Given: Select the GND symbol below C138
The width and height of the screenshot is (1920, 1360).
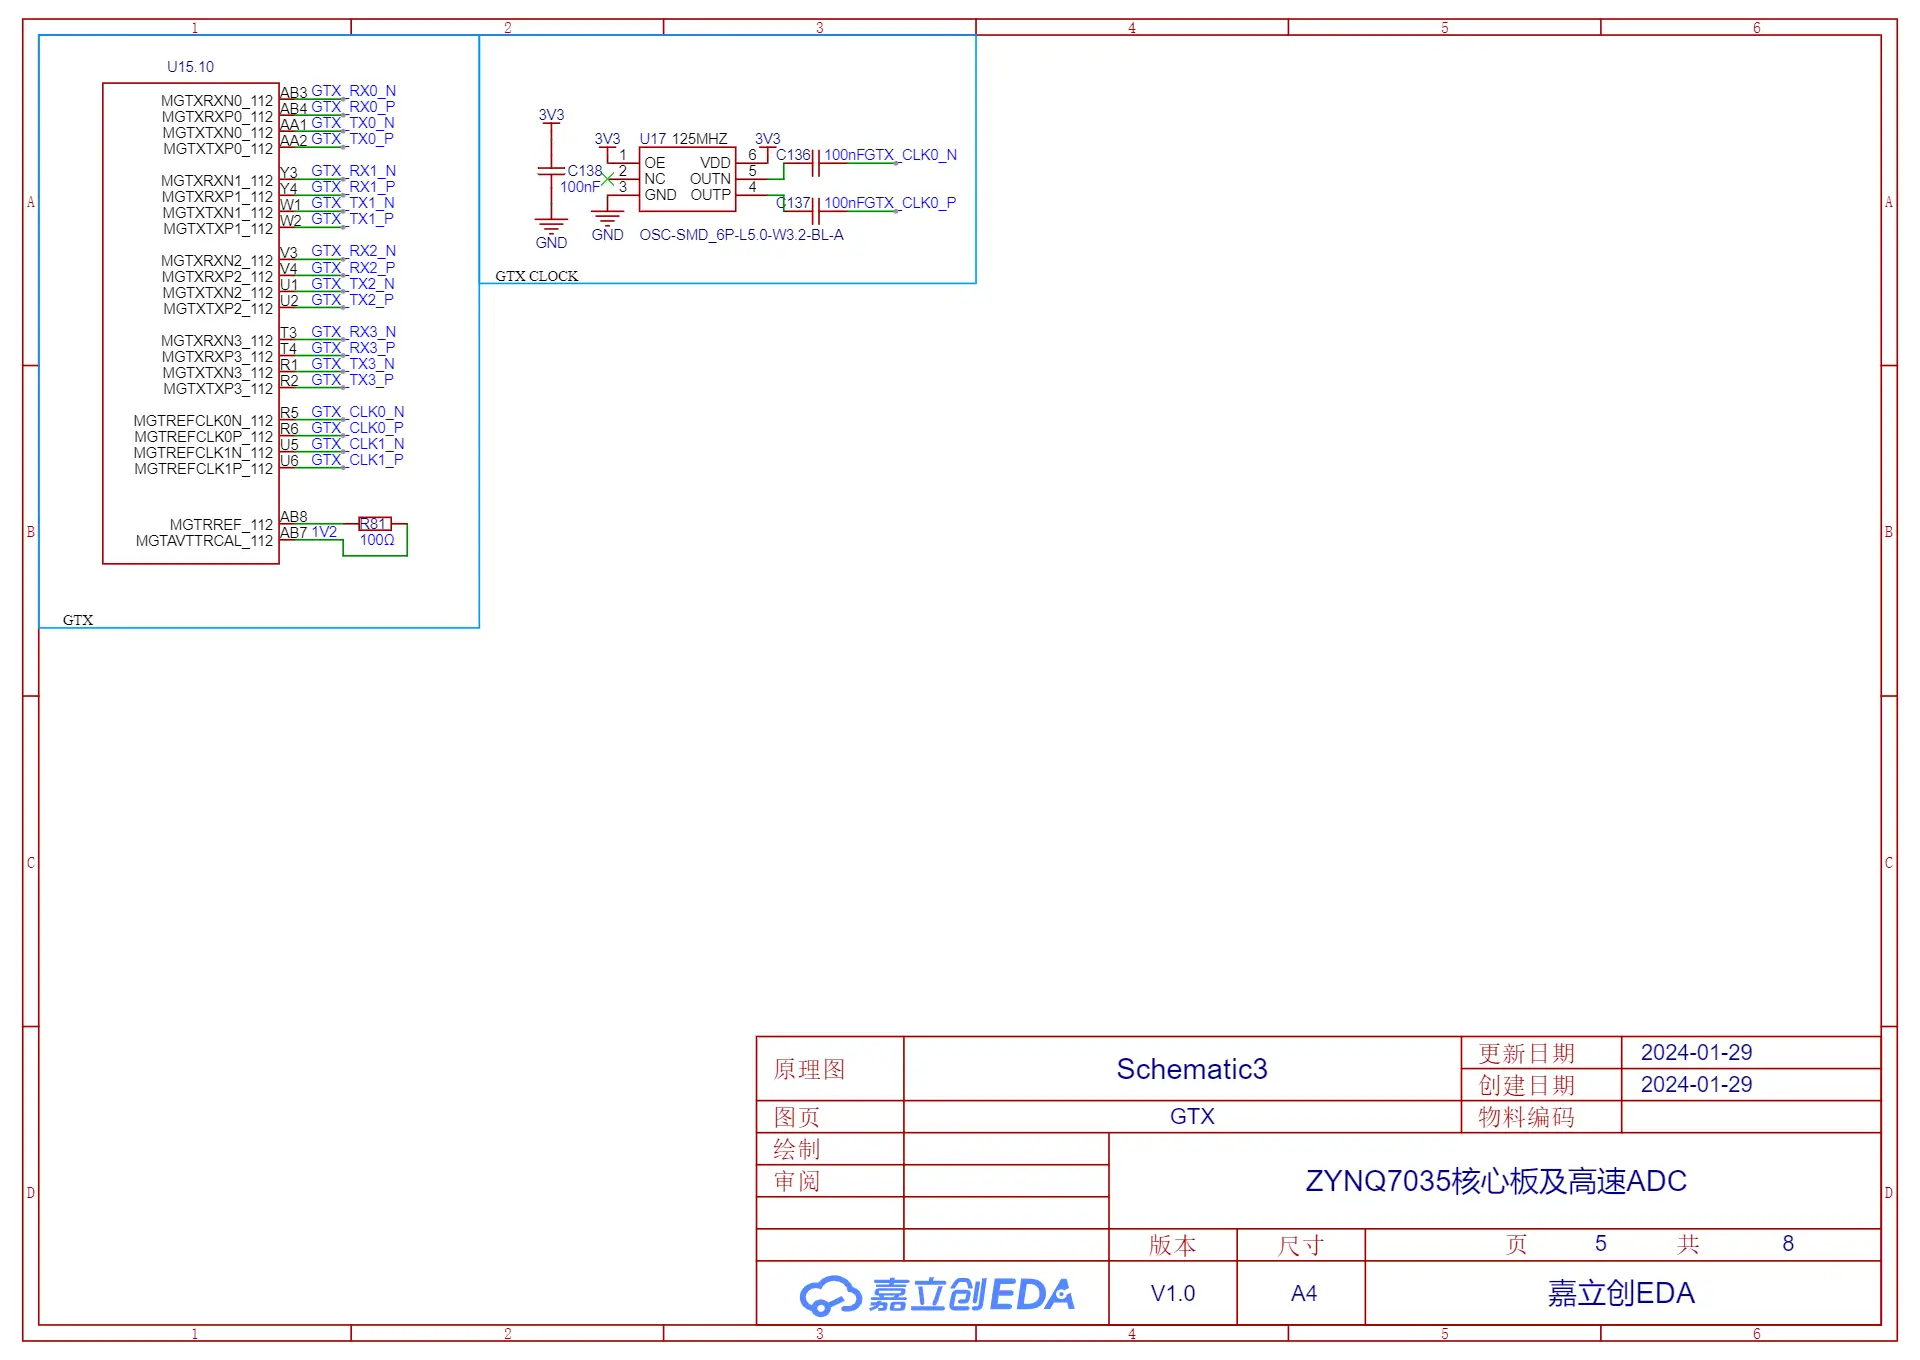Looking at the screenshot, I should (551, 235).
